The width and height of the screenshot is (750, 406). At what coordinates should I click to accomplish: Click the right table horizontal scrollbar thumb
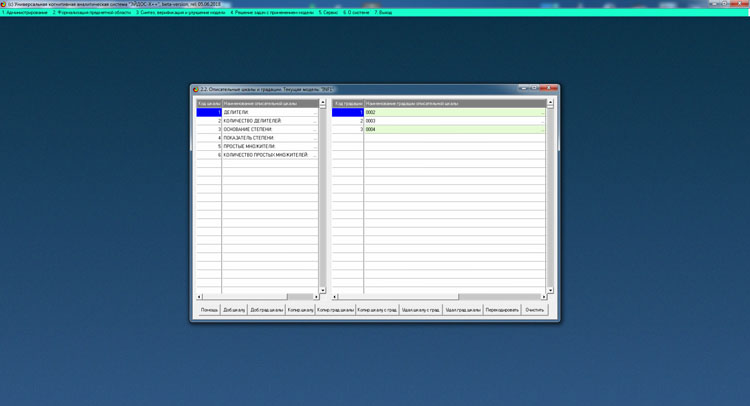(x=500, y=297)
